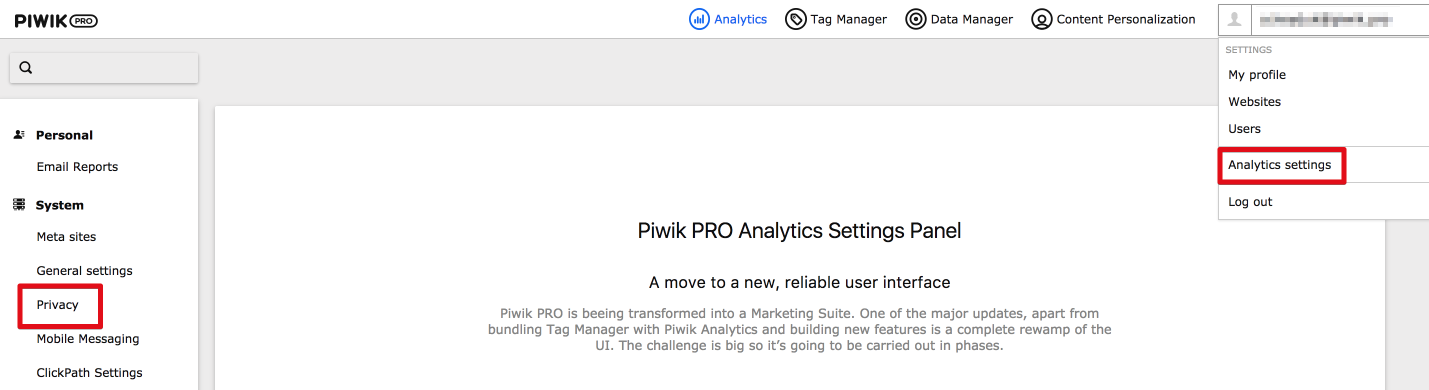Click the System section server icon

pyautogui.click(x=19, y=205)
